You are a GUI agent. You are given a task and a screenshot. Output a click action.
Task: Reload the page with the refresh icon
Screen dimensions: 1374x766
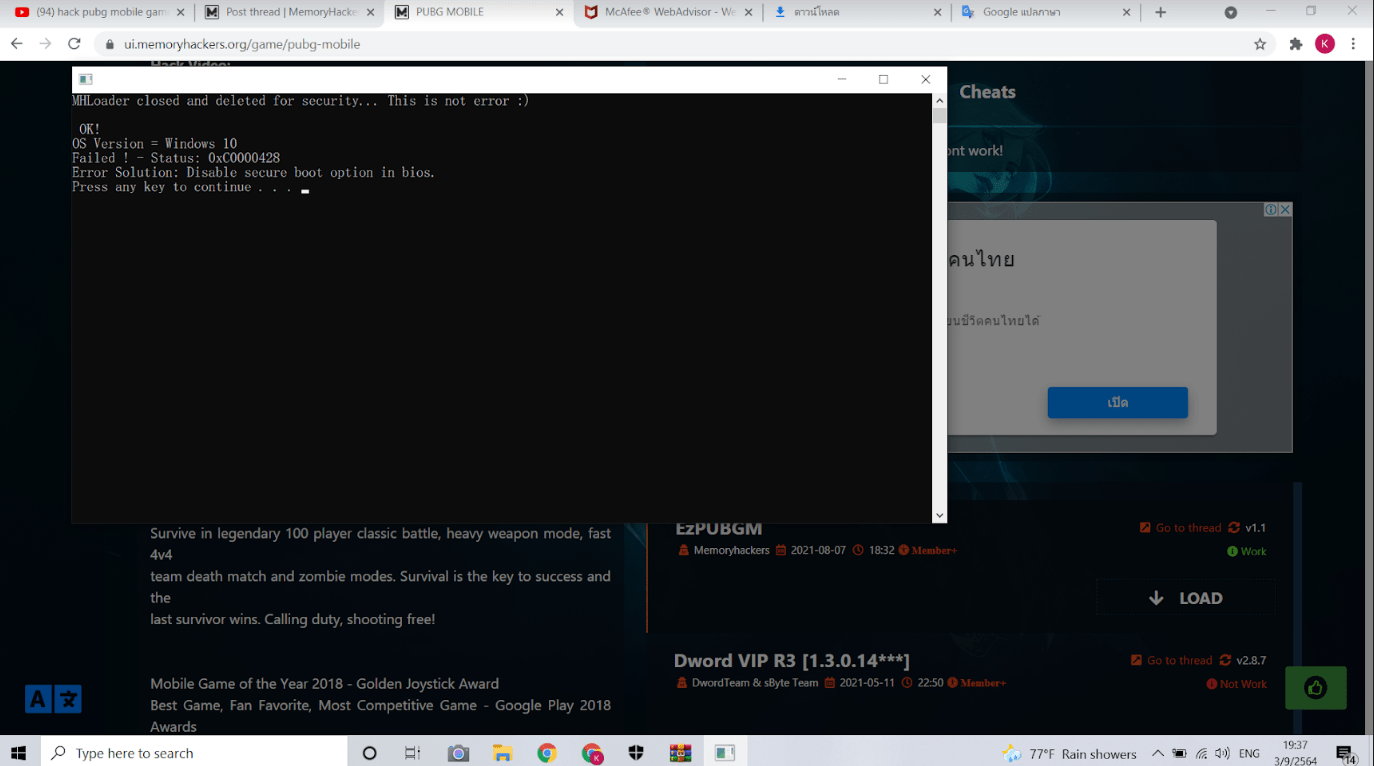74,44
